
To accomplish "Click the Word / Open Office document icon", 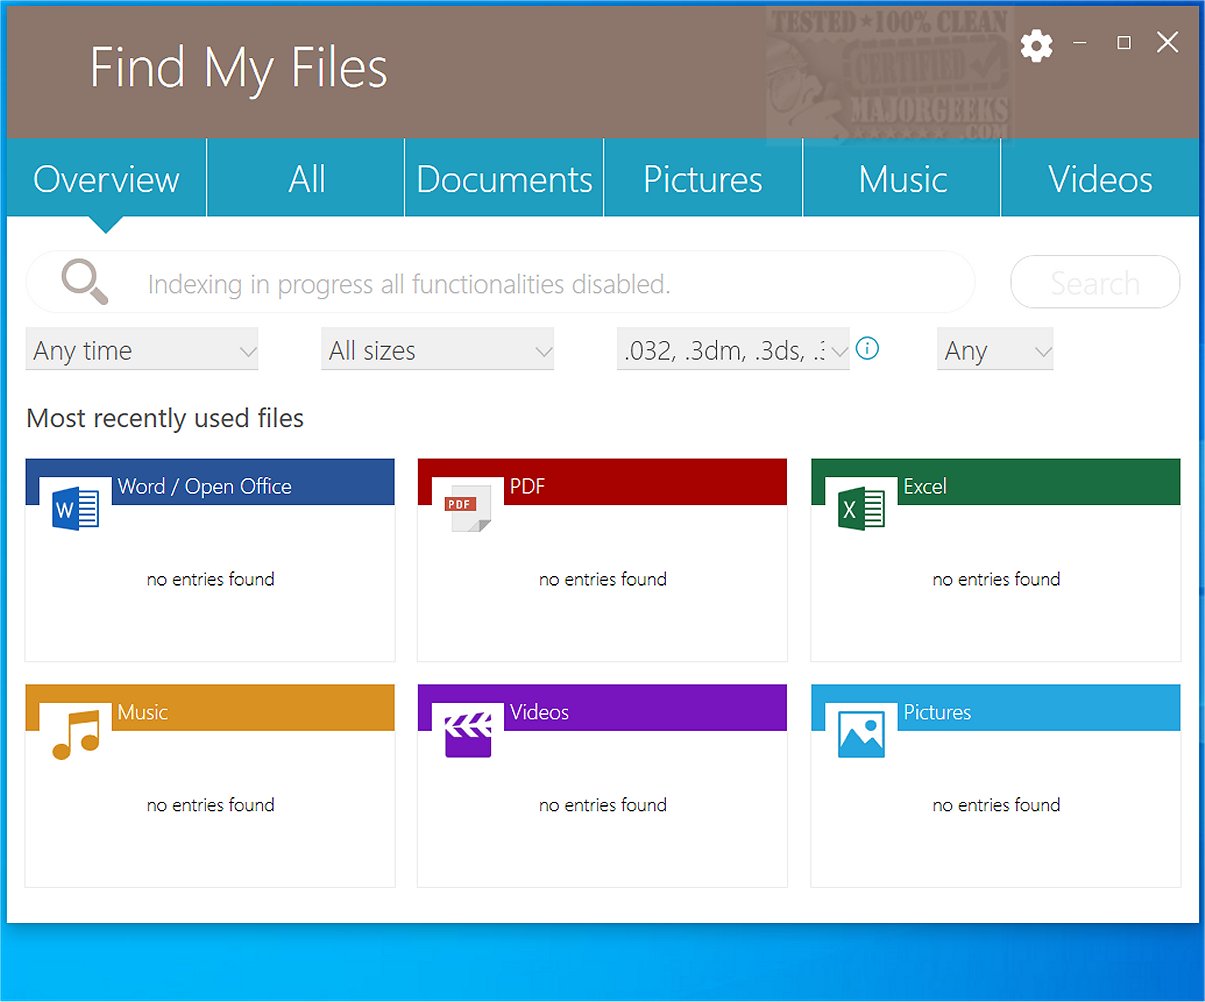I will click(x=73, y=507).
